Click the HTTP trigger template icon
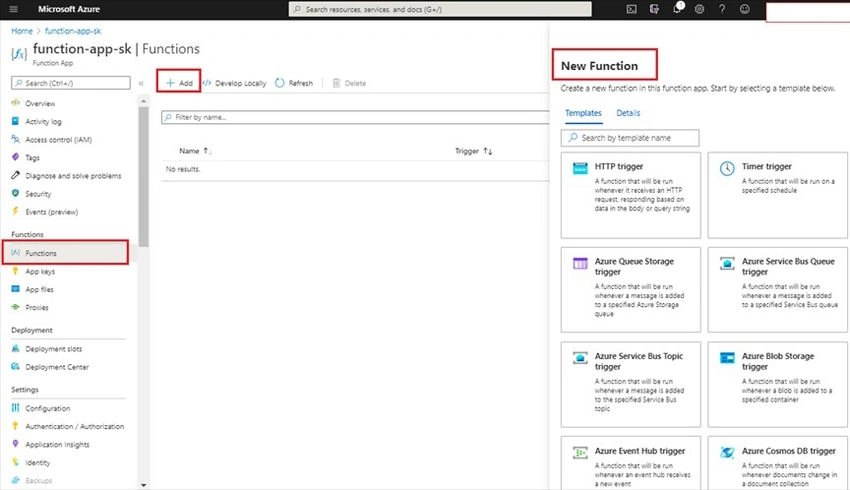The width and height of the screenshot is (850, 490). pyautogui.click(x=580, y=168)
